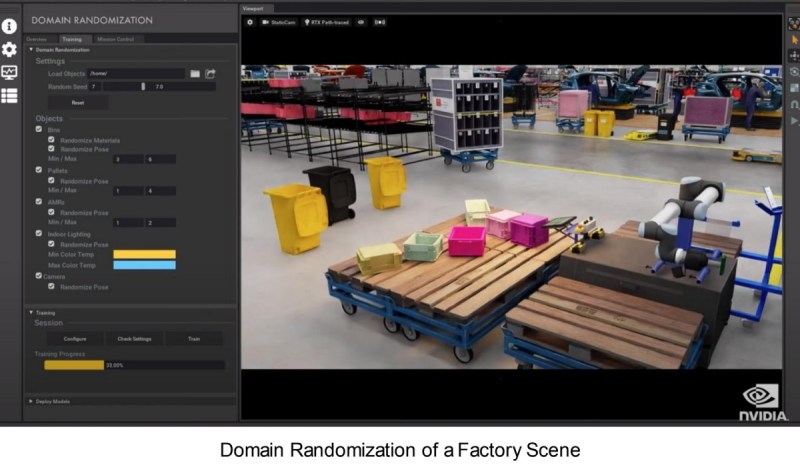Screen dimensions: 800x465
Task: Click the Train button
Action: (194, 339)
